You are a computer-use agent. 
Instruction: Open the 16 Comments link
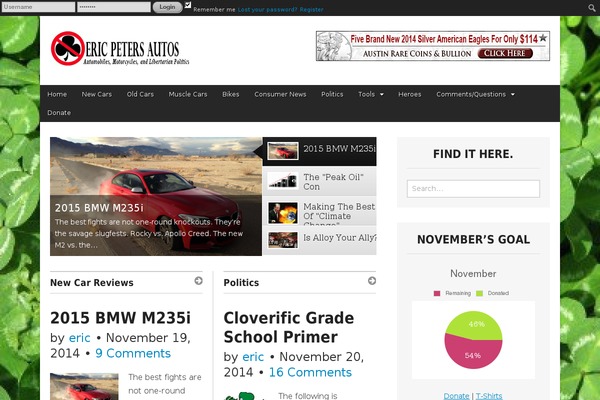point(310,372)
